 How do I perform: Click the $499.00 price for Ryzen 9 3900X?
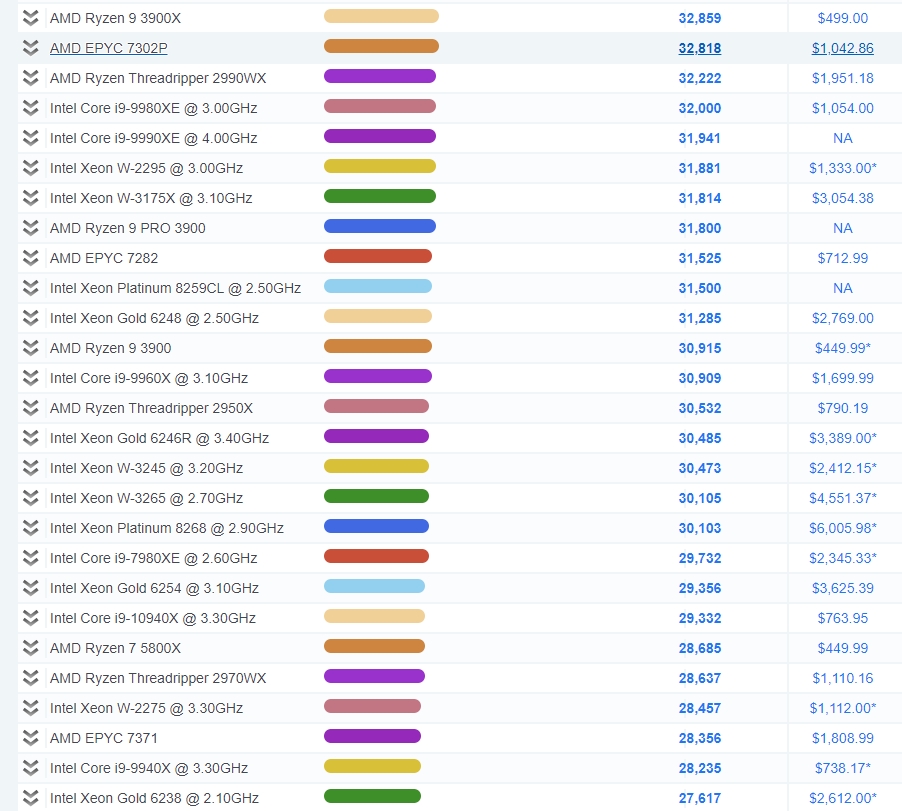(843, 18)
